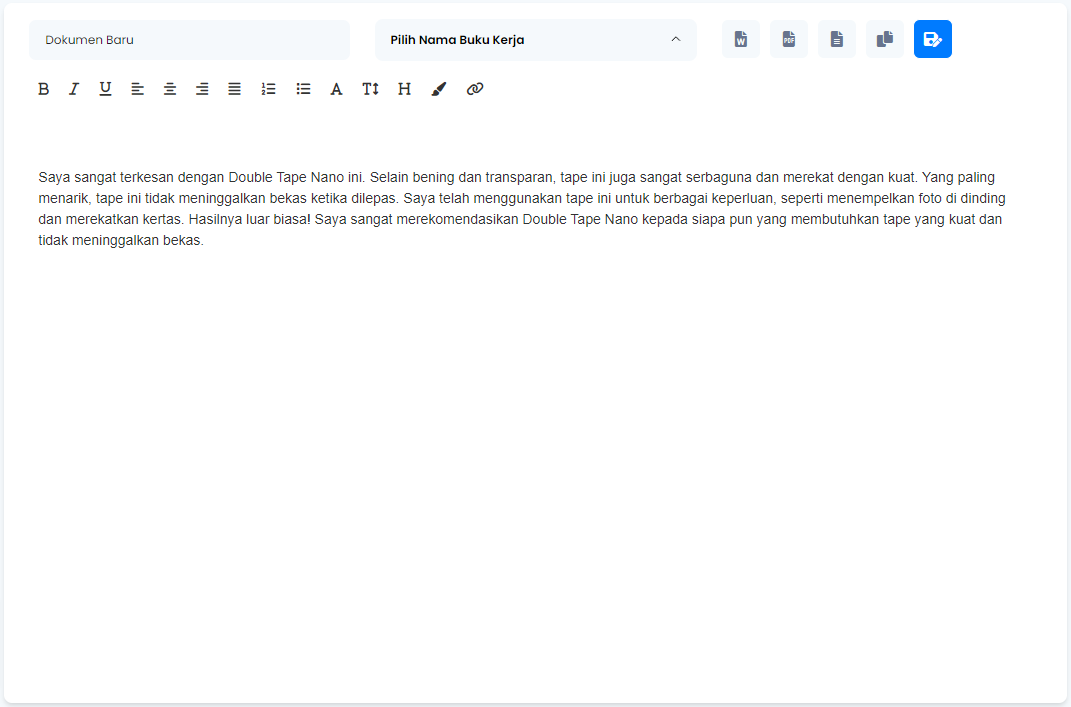
Task: Align text to the left
Action: [137, 89]
